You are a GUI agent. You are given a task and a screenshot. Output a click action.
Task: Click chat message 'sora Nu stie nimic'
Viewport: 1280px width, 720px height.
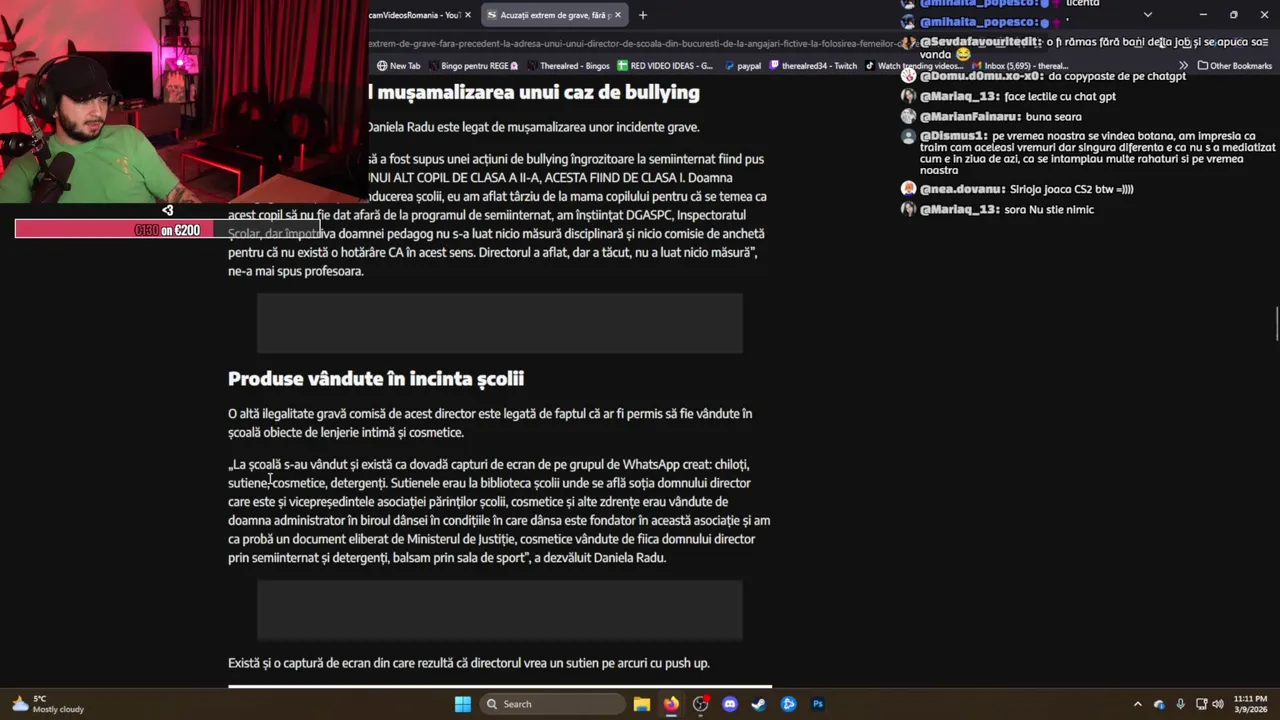pos(1050,210)
